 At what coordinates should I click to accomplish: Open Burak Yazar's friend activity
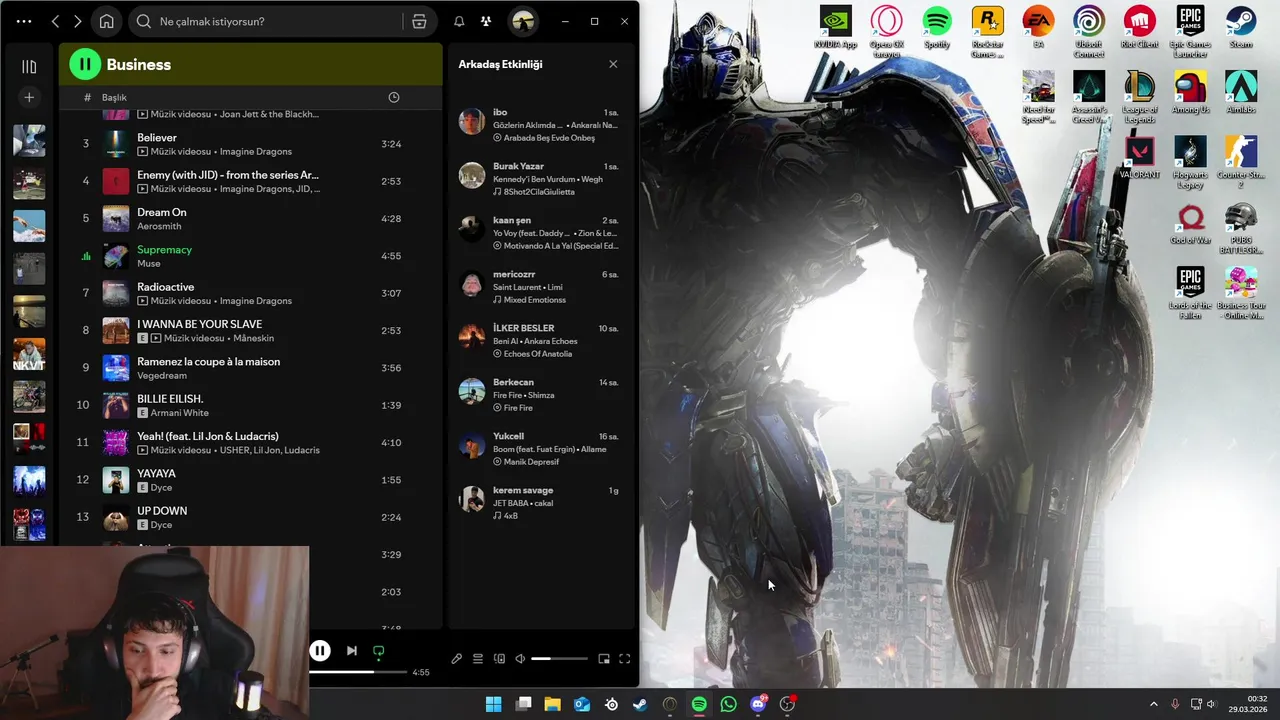click(540, 179)
